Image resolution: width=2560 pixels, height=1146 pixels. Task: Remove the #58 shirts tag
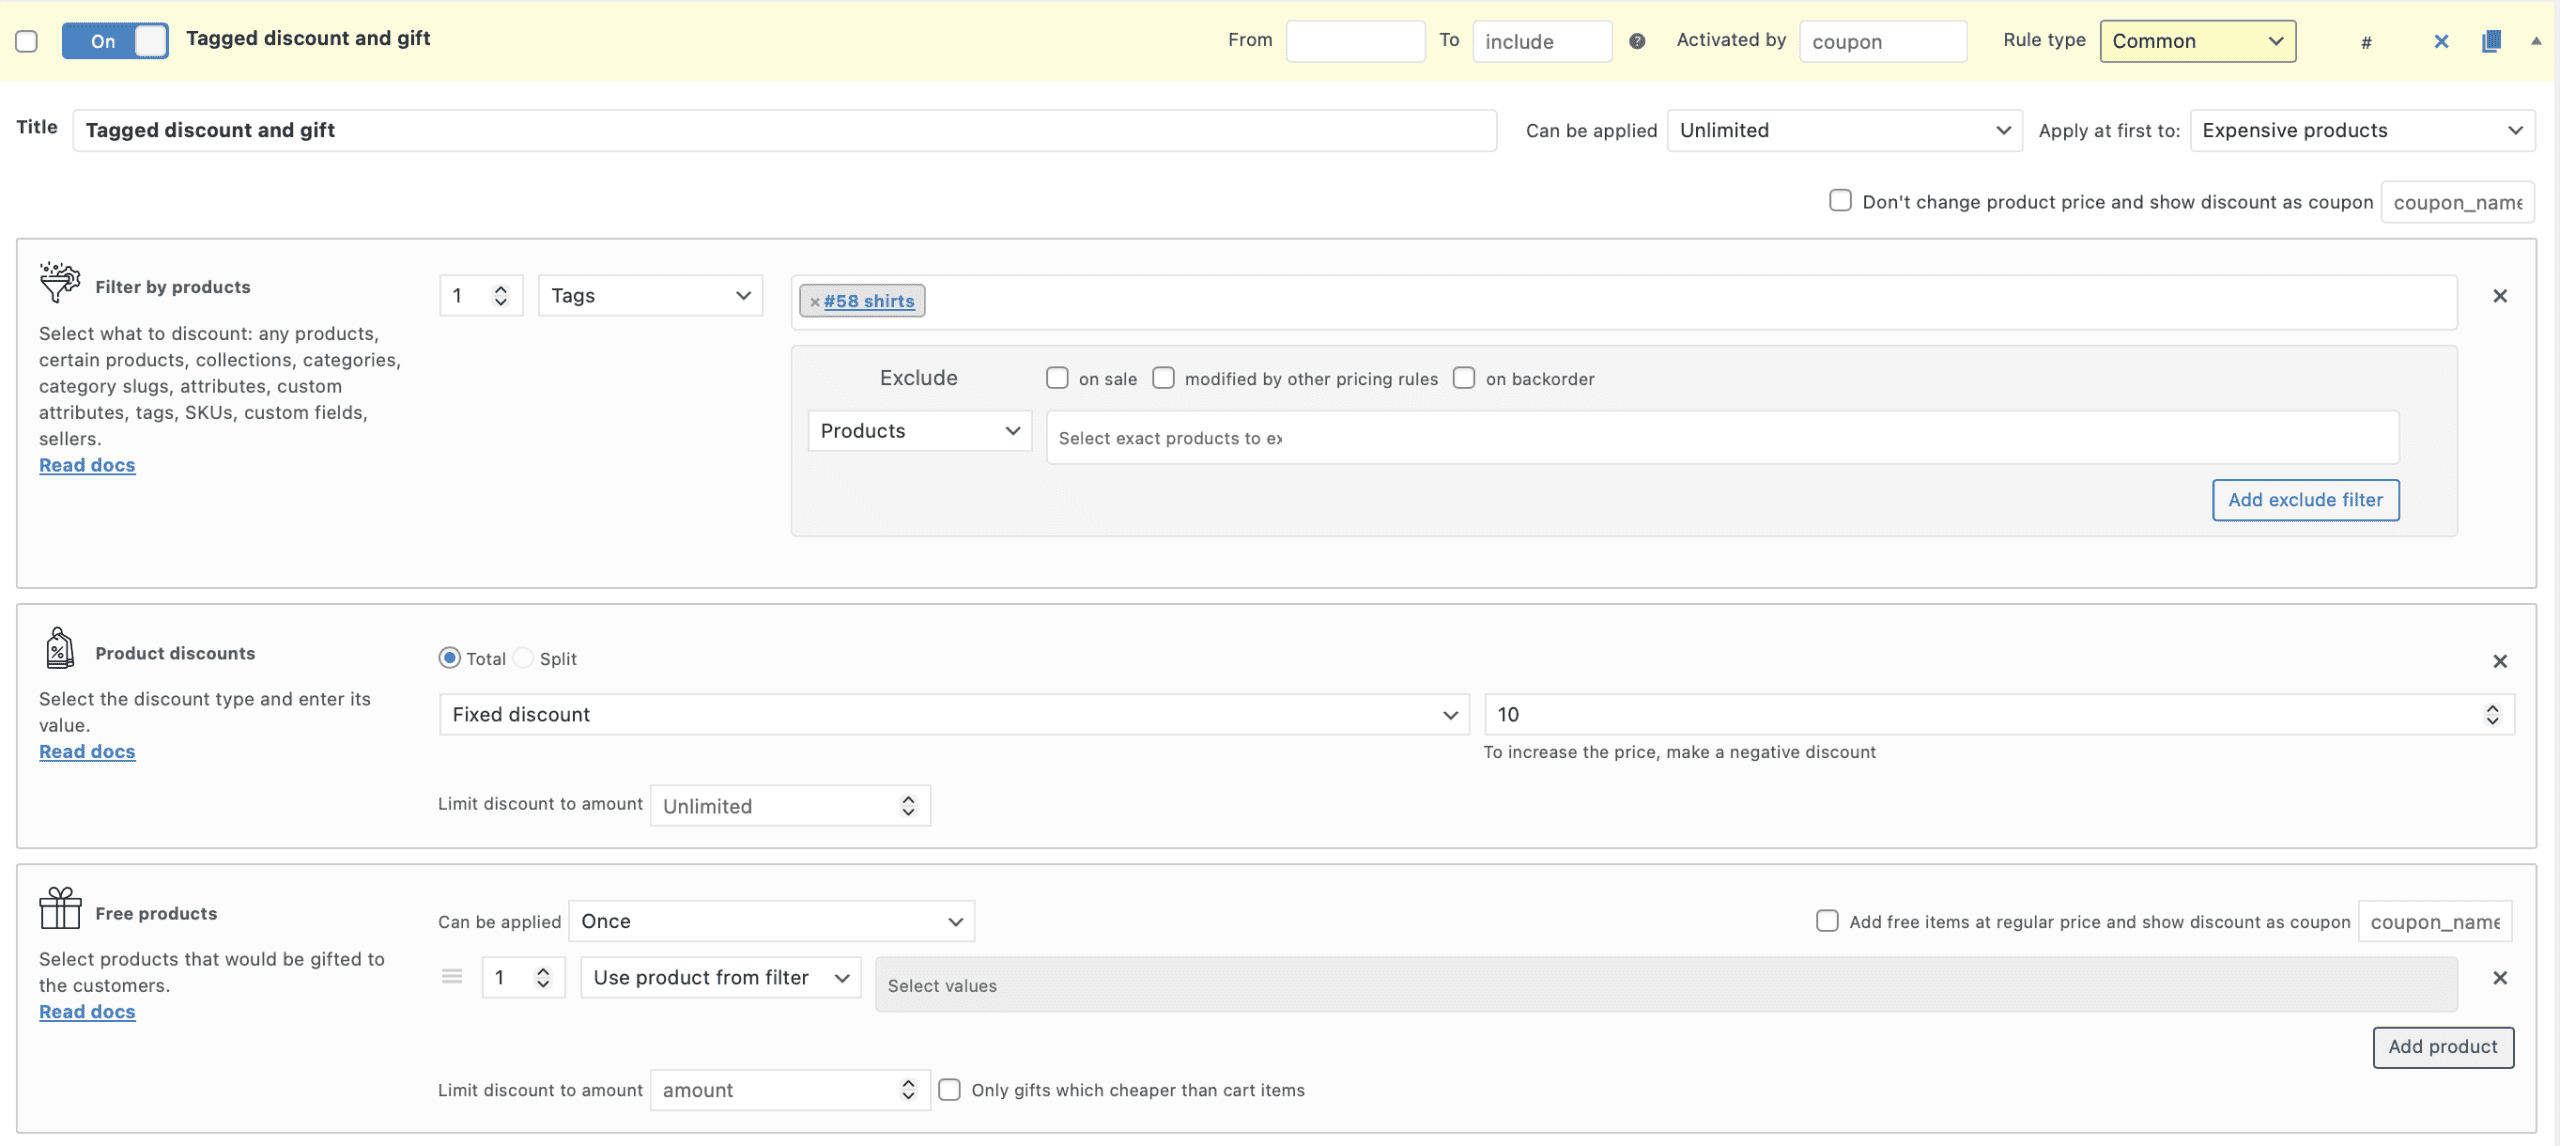pos(815,302)
